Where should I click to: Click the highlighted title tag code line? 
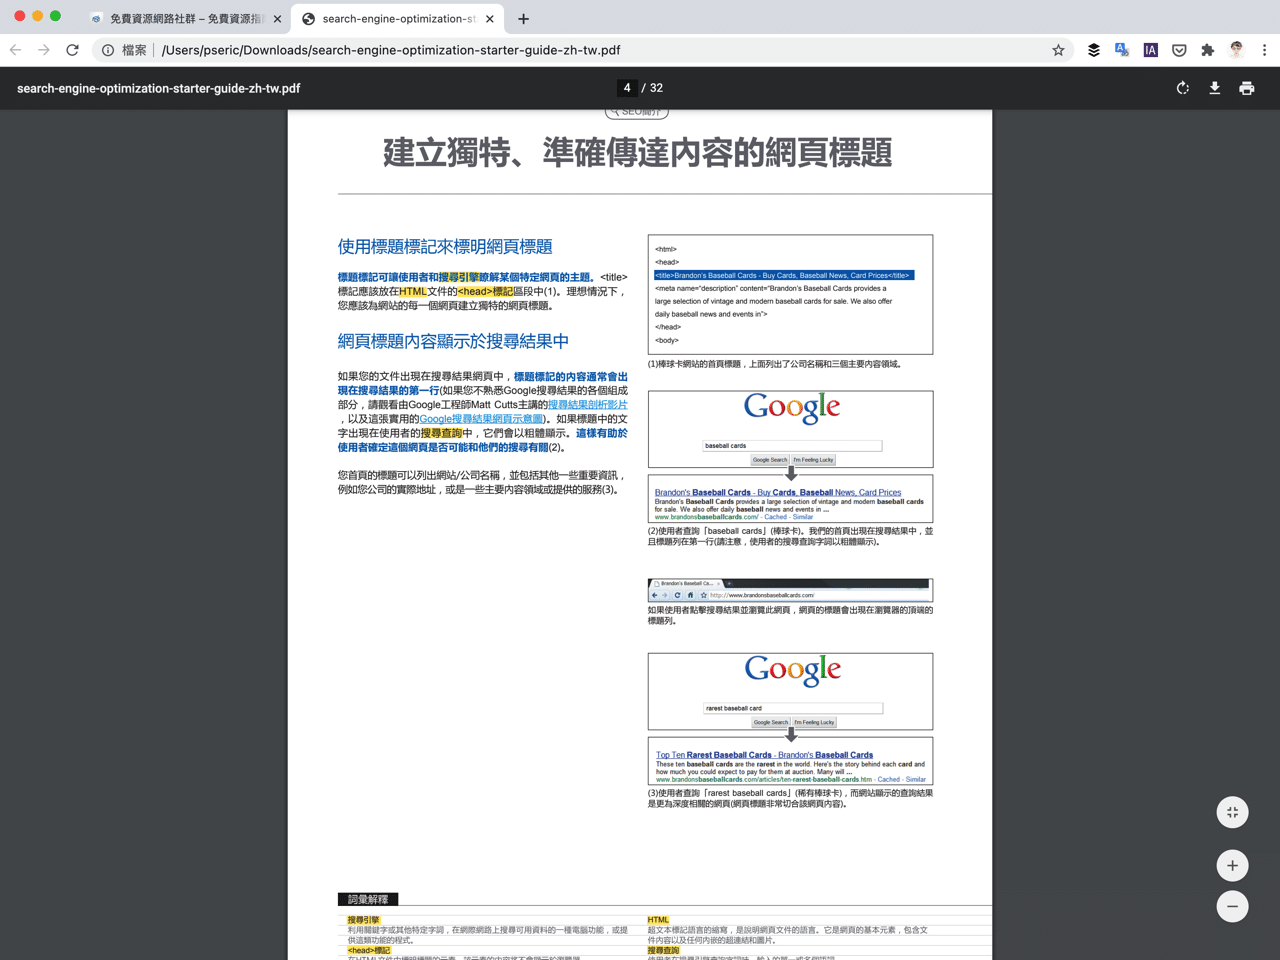tap(784, 275)
